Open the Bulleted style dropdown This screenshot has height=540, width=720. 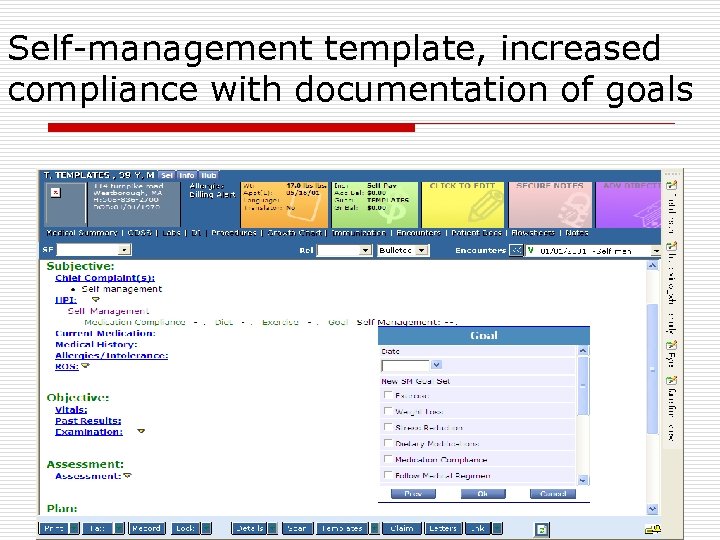tap(422, 250)
